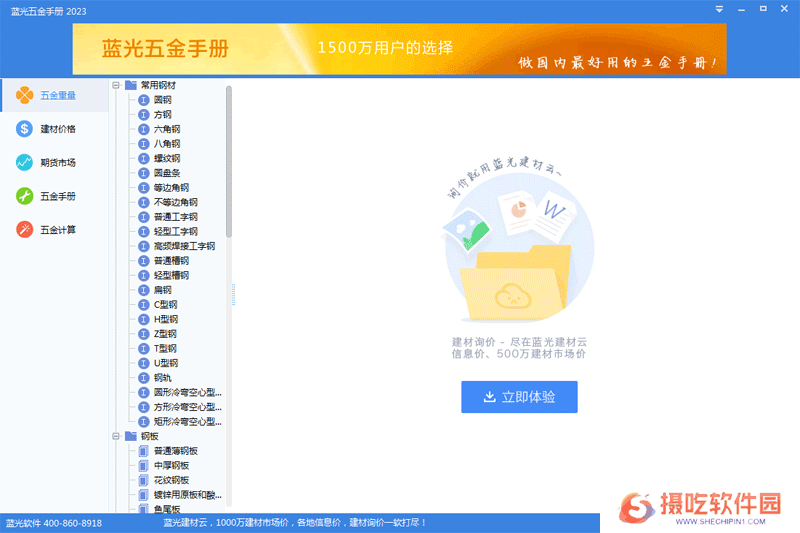The width and height of the screenshot is (800, 533).
Task: Click the green wrench 五金手册 icon
Action: pos(24,196)
